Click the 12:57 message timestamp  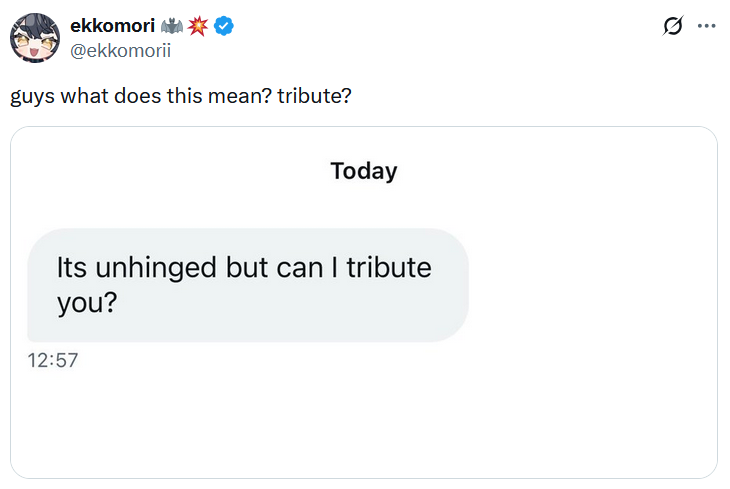click(x=53, y=360)
